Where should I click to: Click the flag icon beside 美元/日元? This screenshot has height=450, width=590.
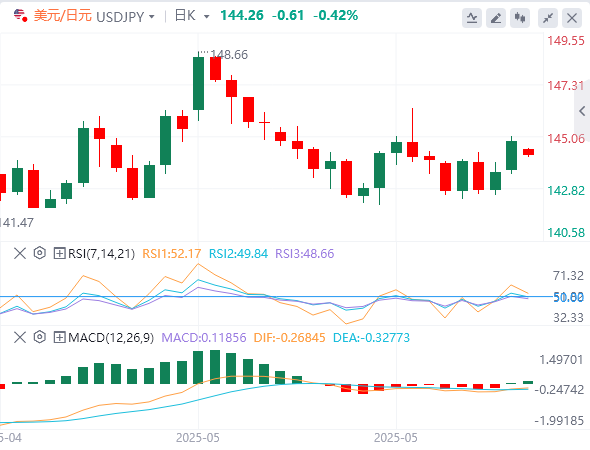pyautogui.click(x=20, y=16)
